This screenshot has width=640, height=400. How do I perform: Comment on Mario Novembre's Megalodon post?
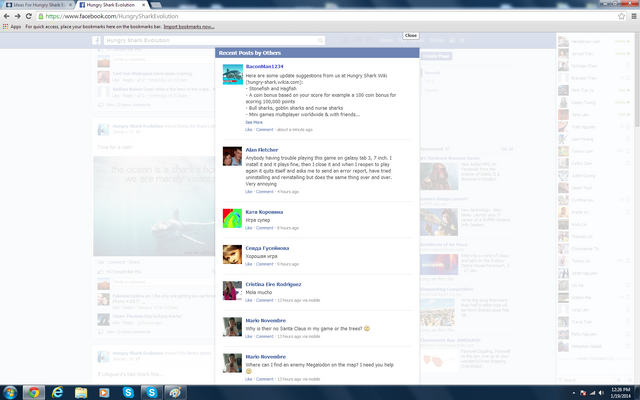click(264, 379)
